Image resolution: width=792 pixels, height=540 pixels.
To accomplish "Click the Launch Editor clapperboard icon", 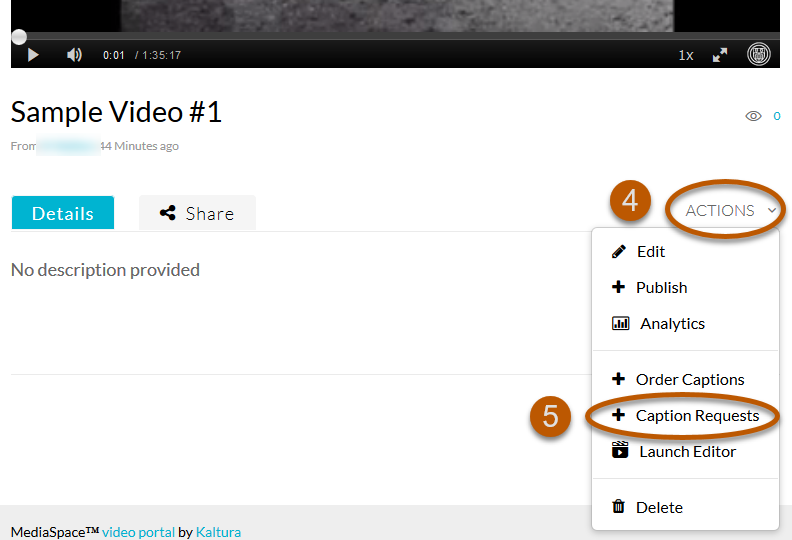I will 620,451.
